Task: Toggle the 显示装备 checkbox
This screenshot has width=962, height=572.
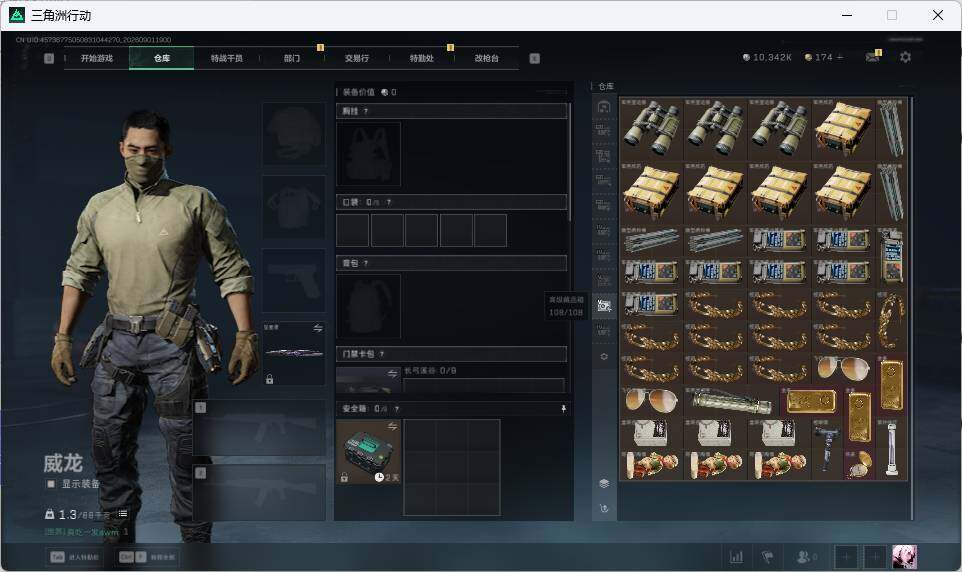Action: coord(51,484)
